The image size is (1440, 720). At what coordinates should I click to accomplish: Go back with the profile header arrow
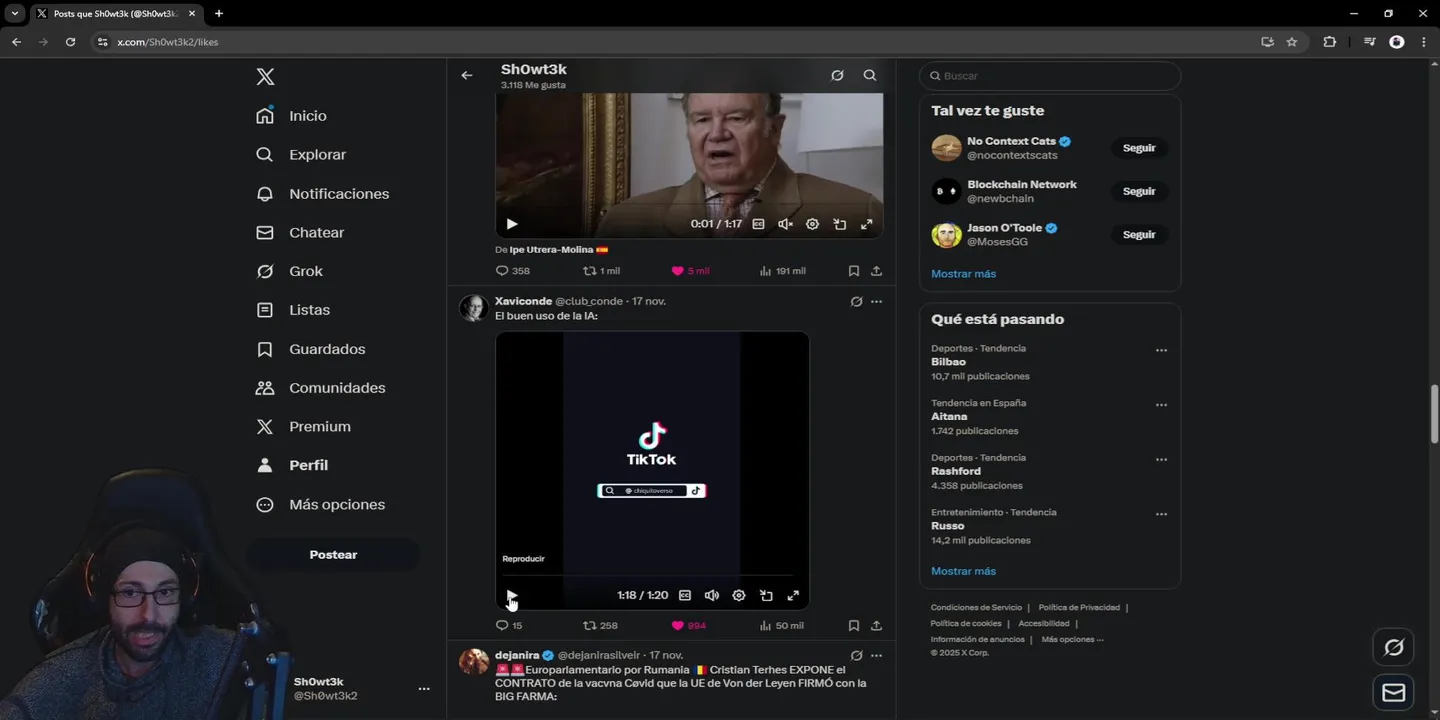click(x=467, y=75)
